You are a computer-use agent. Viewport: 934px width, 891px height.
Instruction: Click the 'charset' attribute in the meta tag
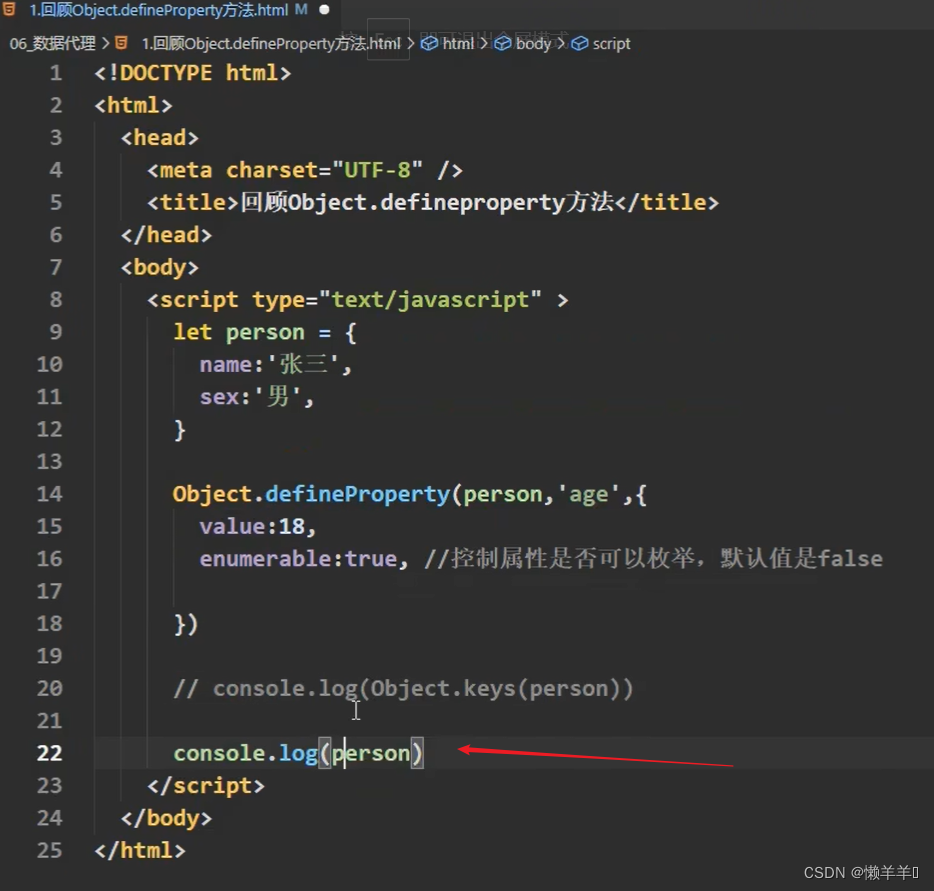(x=272, y=170)
